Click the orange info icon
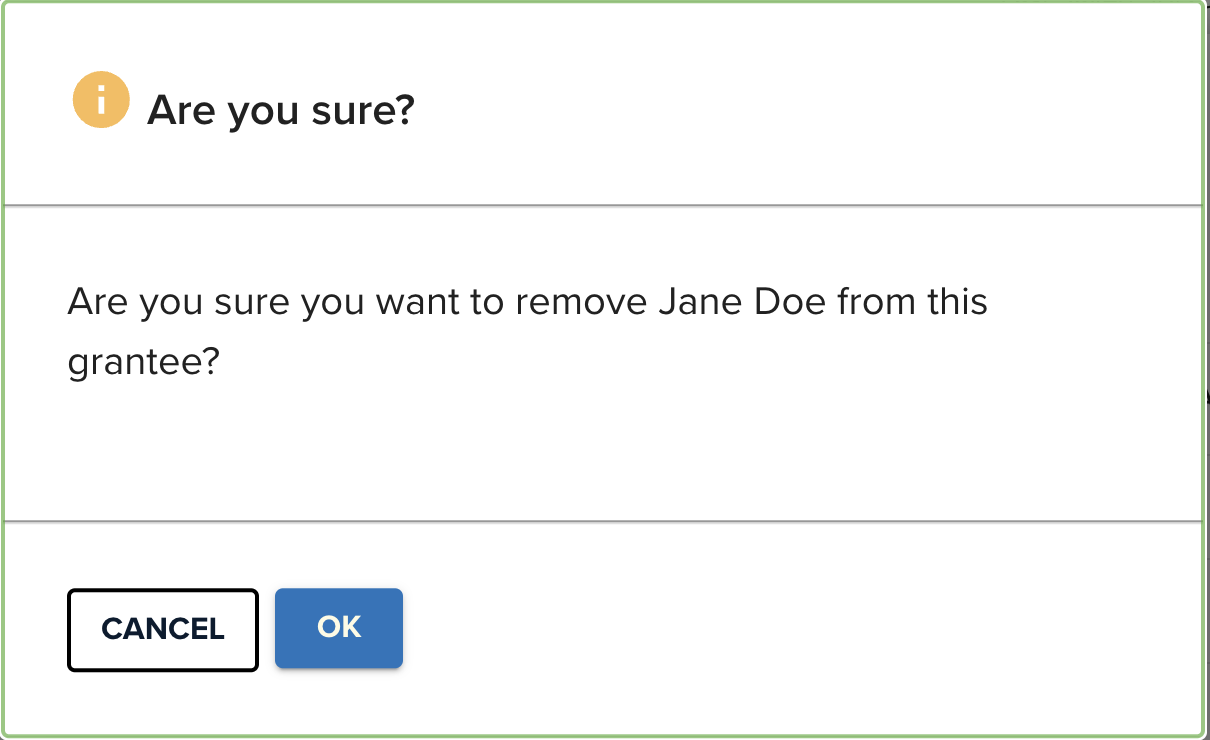This screenshot has height=740, width=1210. 101,100
